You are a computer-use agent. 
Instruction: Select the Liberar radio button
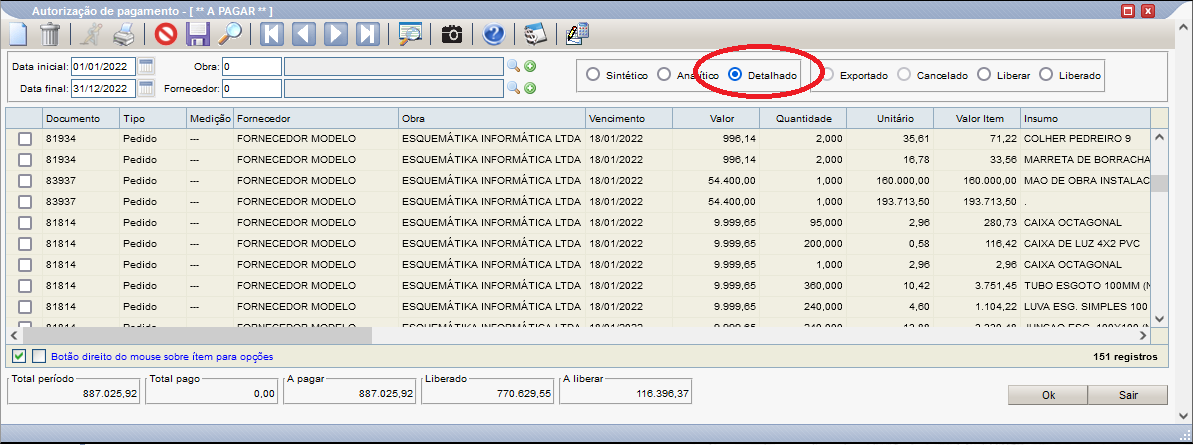[x=984, y=75]
